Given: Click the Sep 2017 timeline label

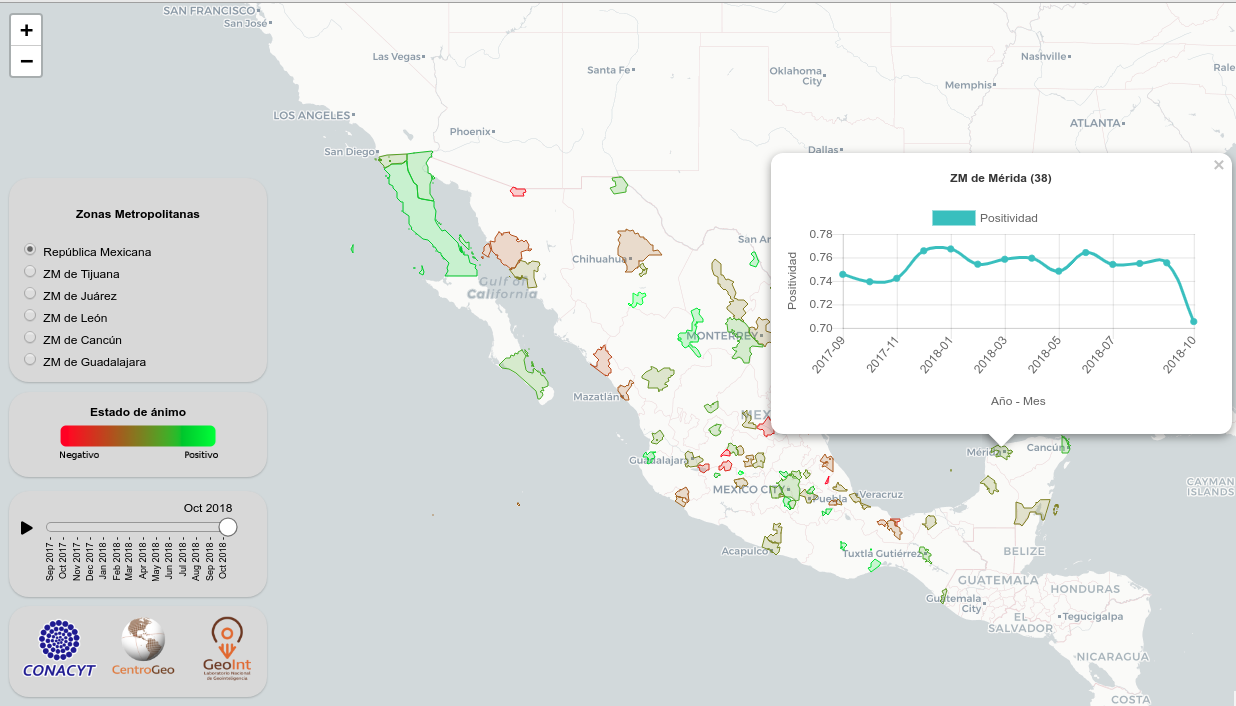Looking at the screenshot, I should (x=50, y=560).
